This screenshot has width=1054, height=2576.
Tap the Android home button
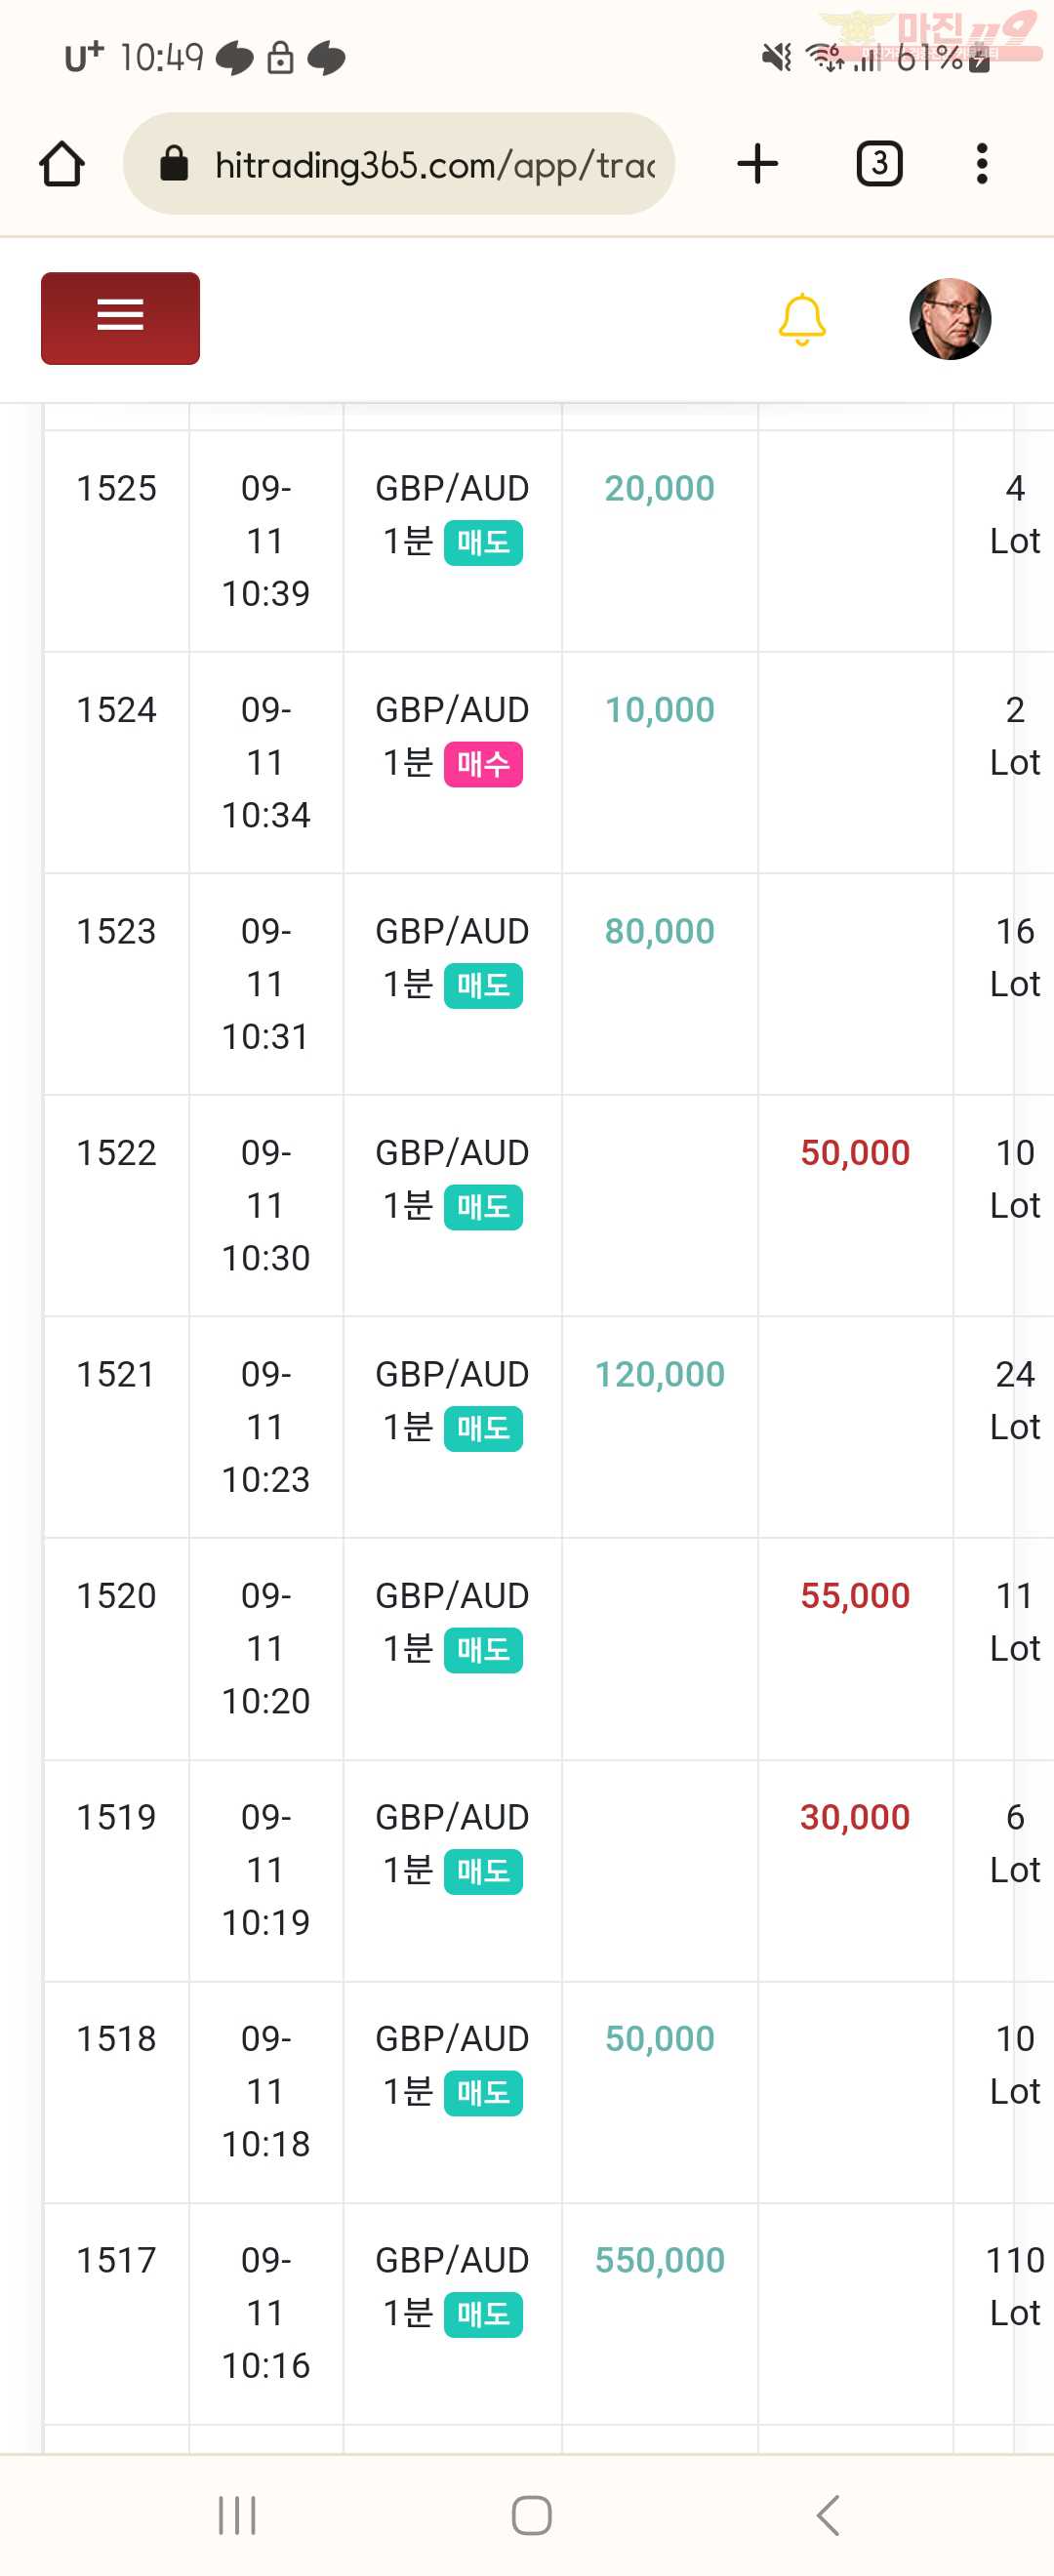point(531,2515)
